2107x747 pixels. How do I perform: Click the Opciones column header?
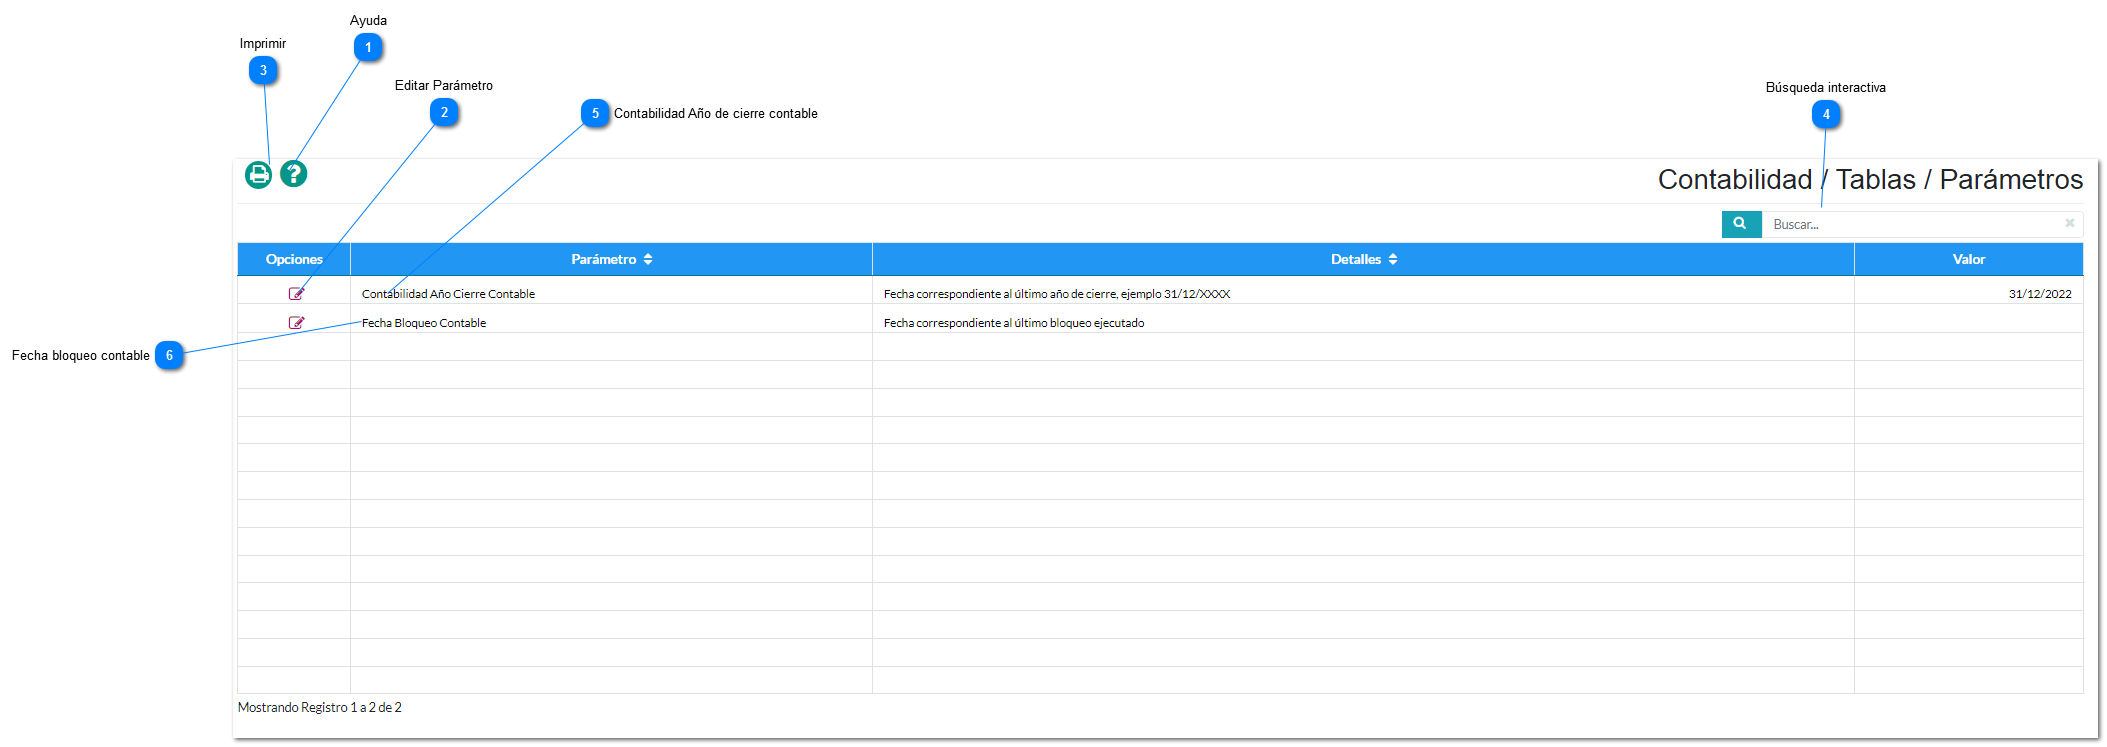tap(294, 259)
